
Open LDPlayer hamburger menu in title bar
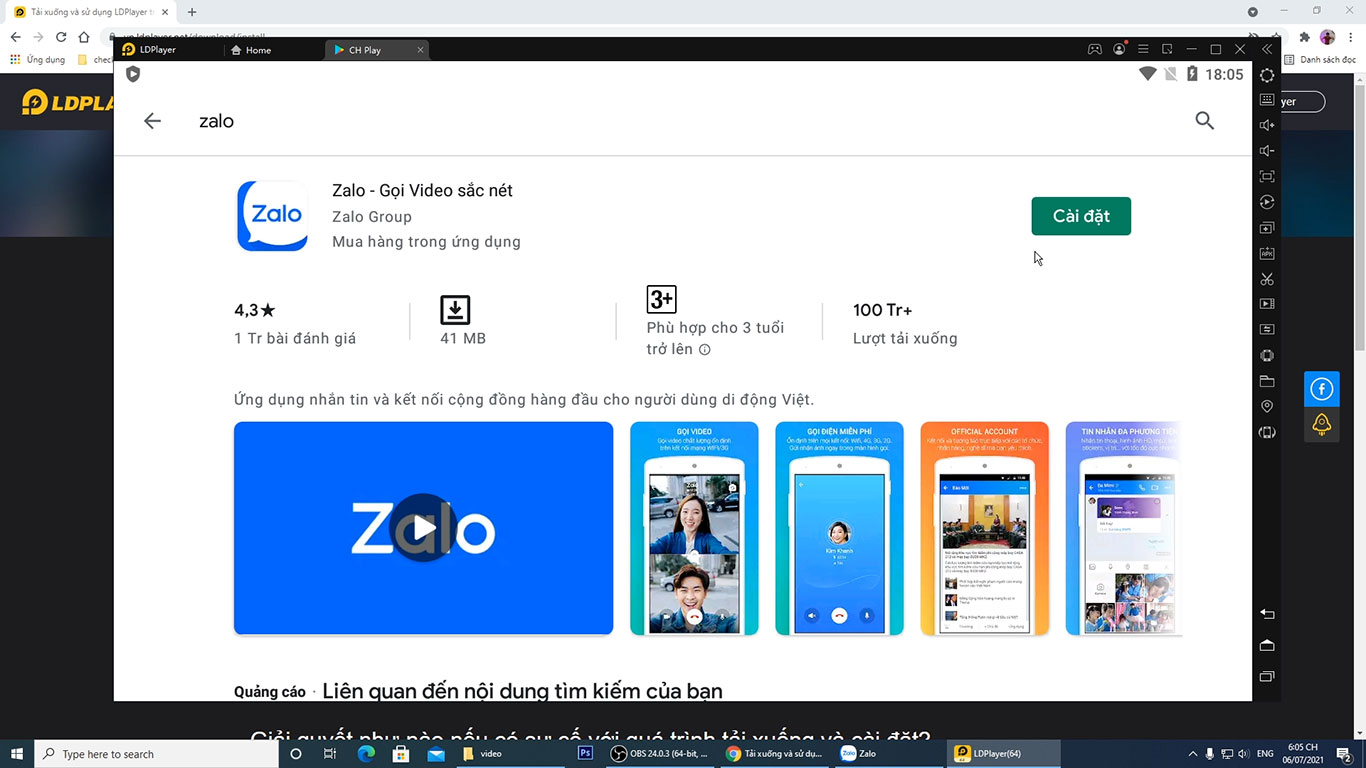coord(1143,49)
